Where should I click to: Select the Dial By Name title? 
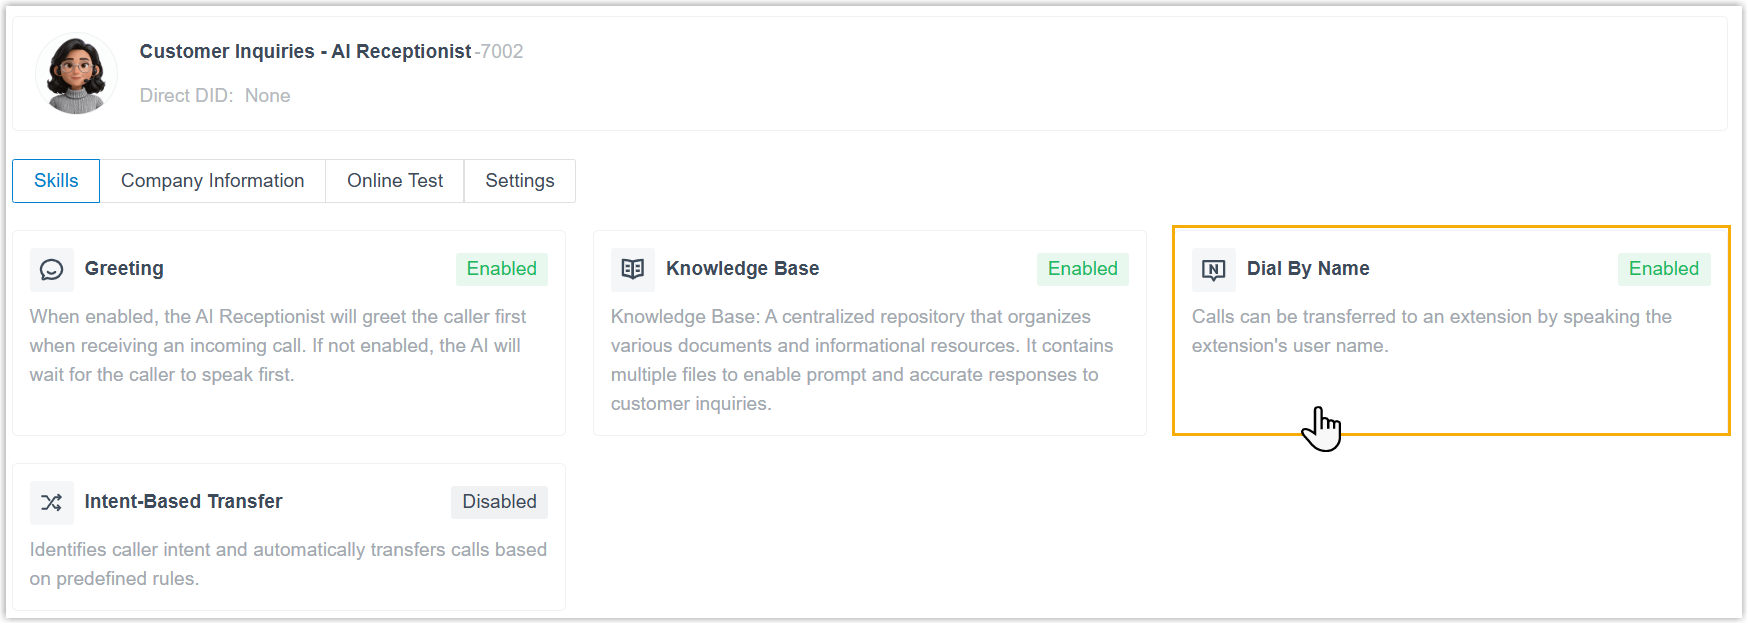1308,269
